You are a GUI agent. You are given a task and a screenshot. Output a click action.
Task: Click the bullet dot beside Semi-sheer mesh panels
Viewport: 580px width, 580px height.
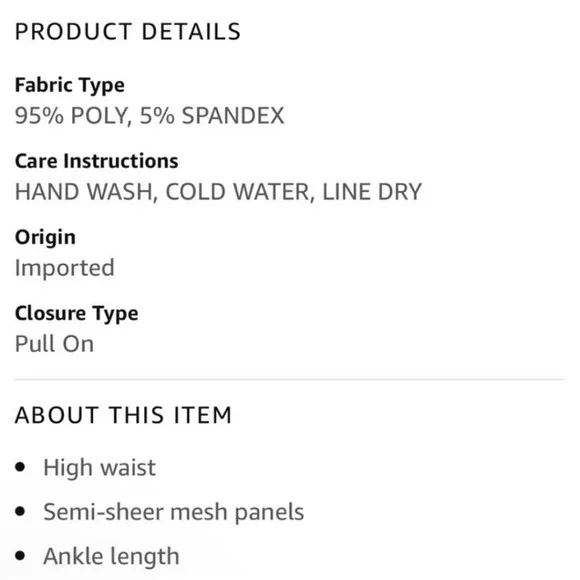pyautogui.click(x=20, y=512)
